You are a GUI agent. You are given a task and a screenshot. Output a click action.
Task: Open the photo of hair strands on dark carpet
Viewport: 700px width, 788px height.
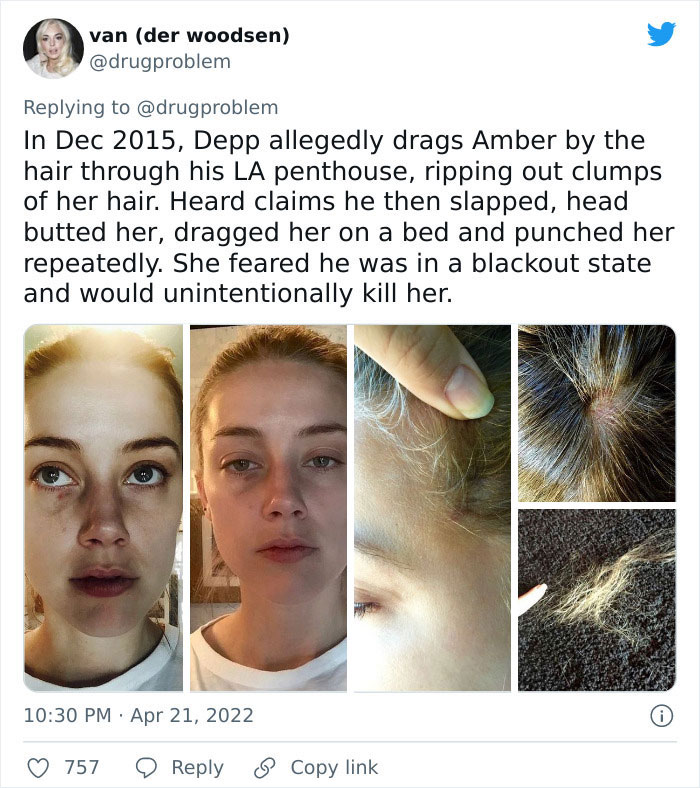click(597, 600)
